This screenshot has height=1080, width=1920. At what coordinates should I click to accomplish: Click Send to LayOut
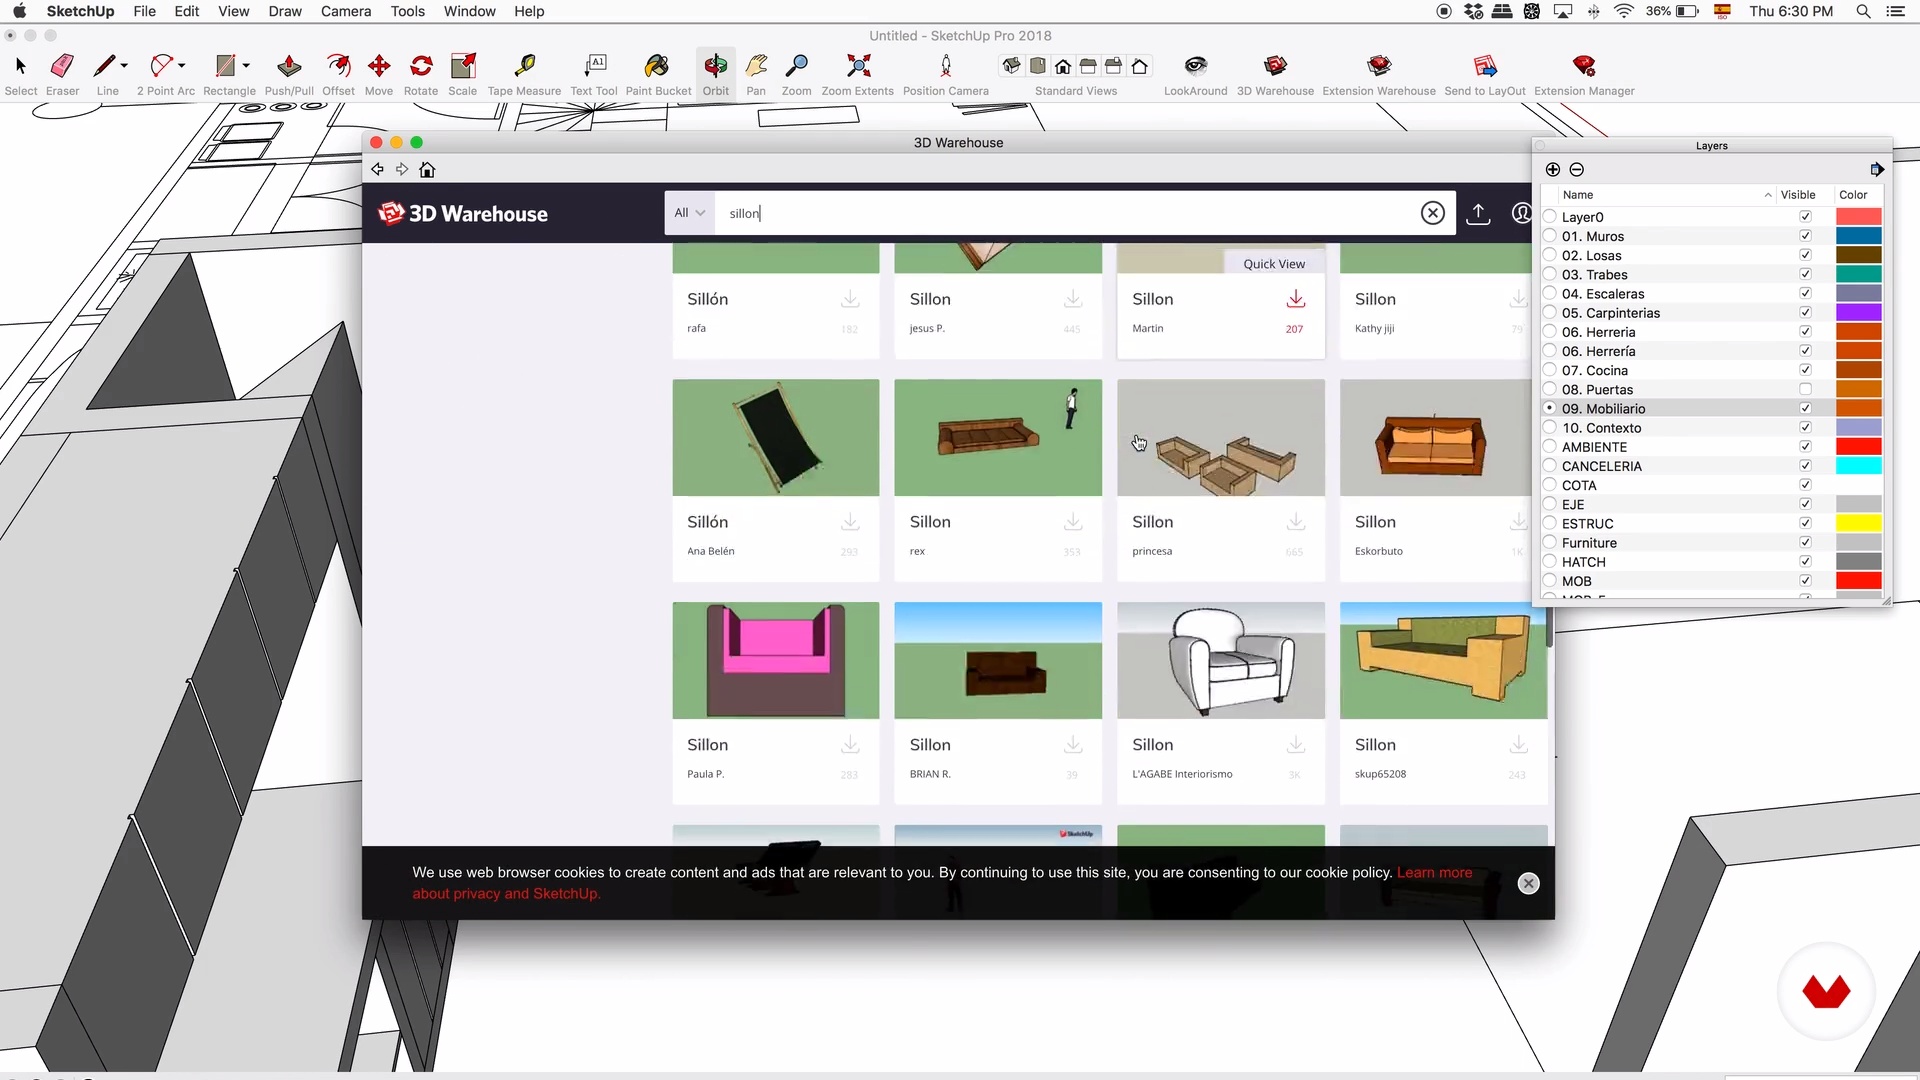click(1485, 74)
